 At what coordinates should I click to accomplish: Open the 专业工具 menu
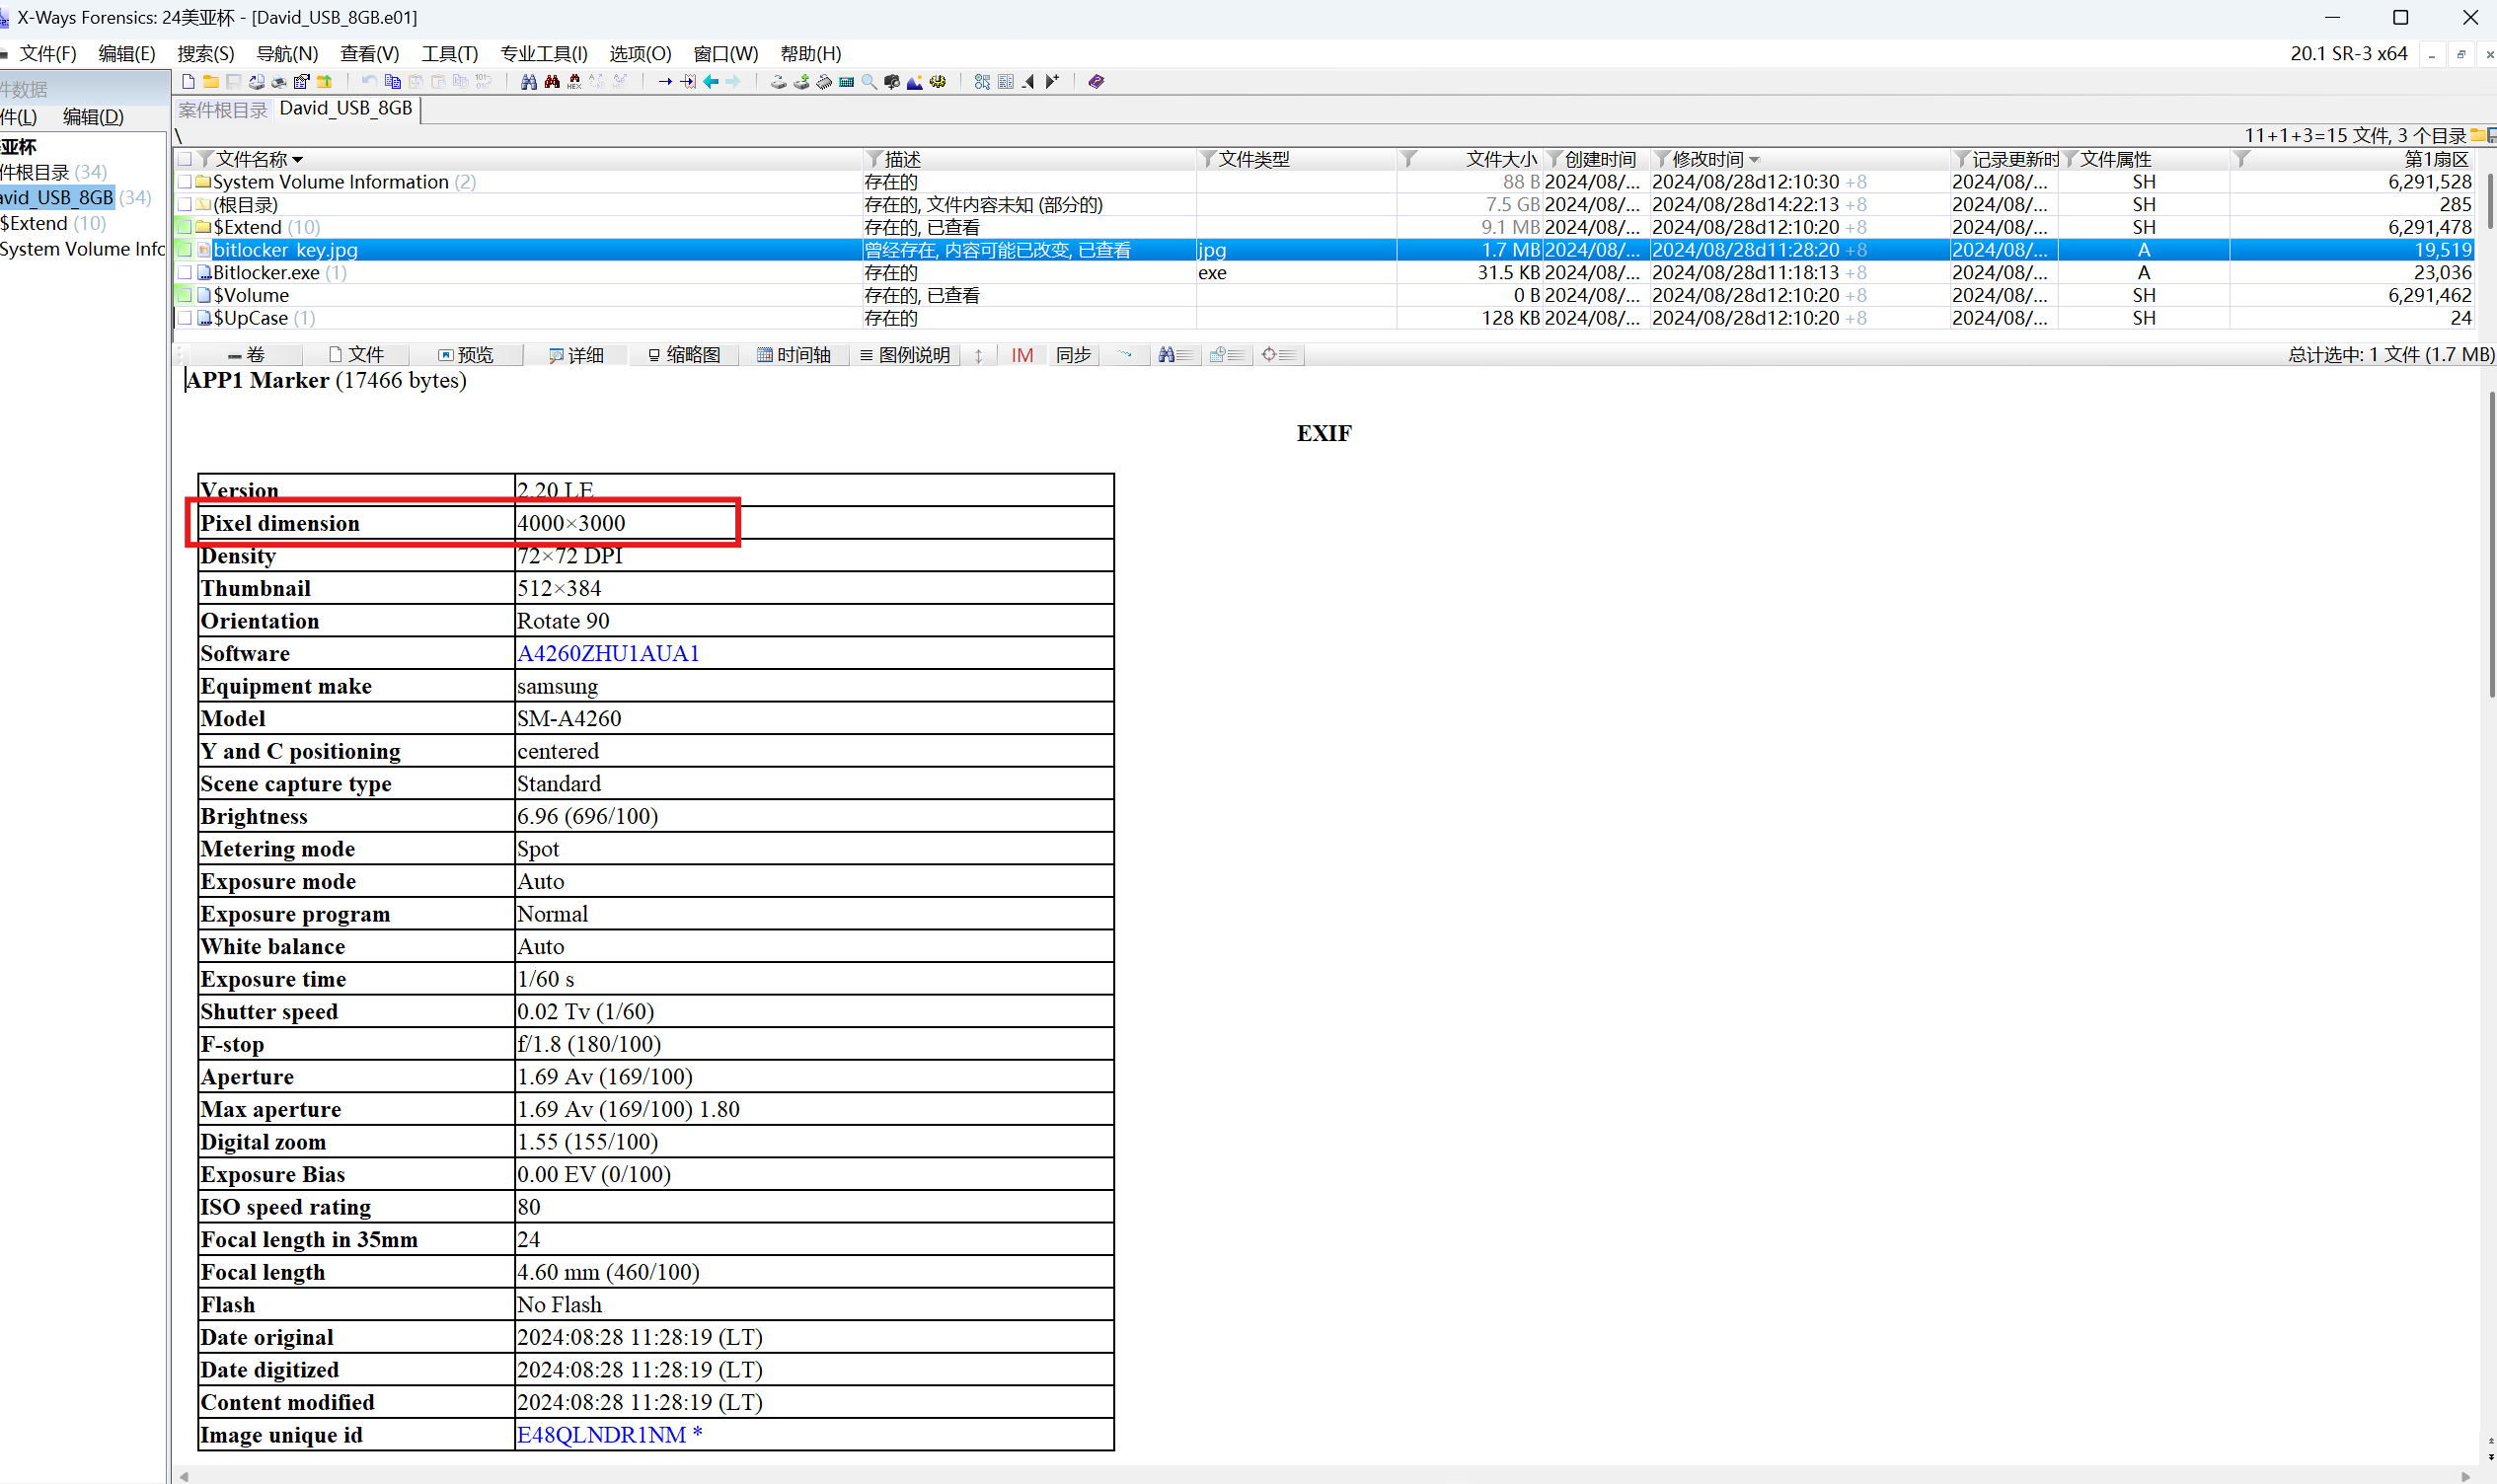pyautogui.click(x=543, y=54)
